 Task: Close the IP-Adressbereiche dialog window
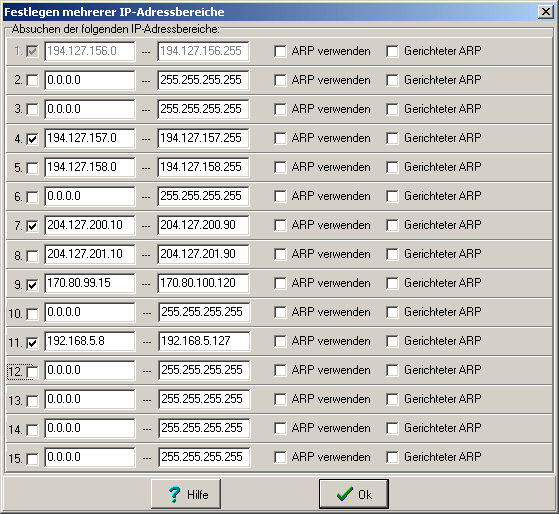tap(545, 12)
